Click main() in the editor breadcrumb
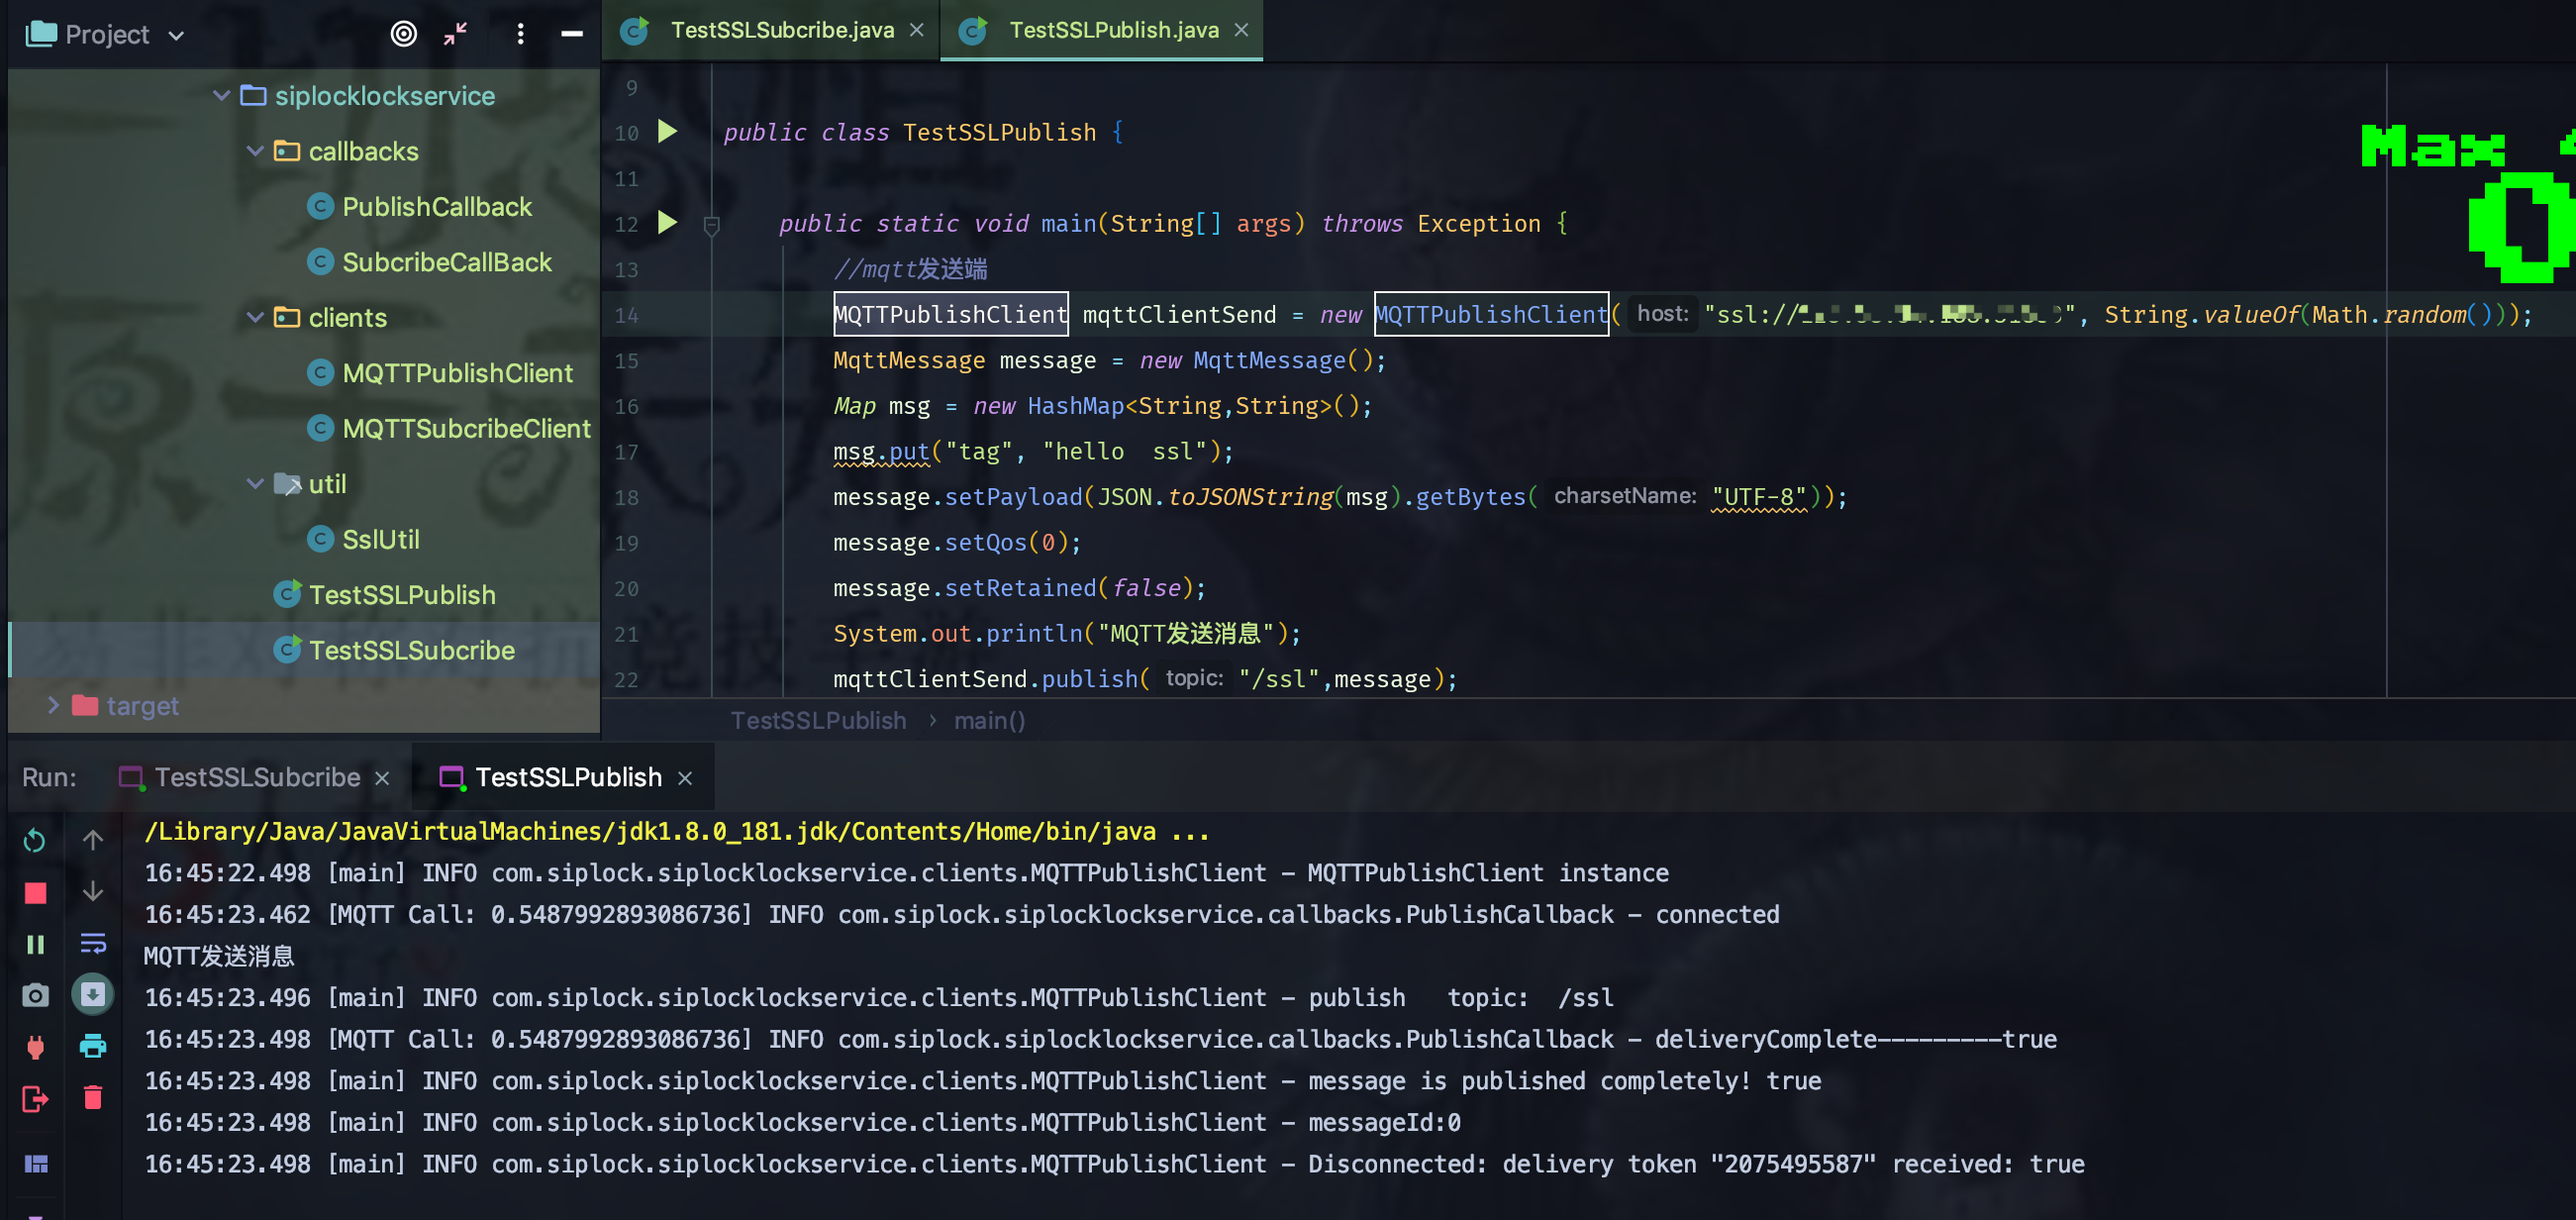Screen dimensions: 2576x1220 (x=988, y=720)
